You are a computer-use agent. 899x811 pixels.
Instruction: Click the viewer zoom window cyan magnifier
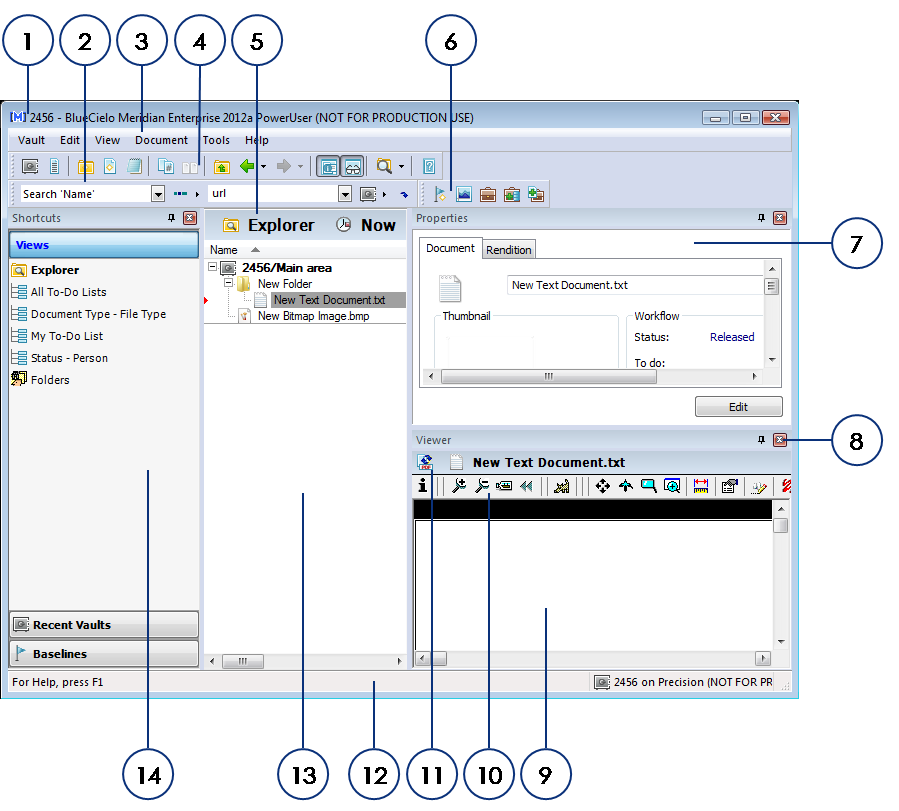tap(648, 486)
